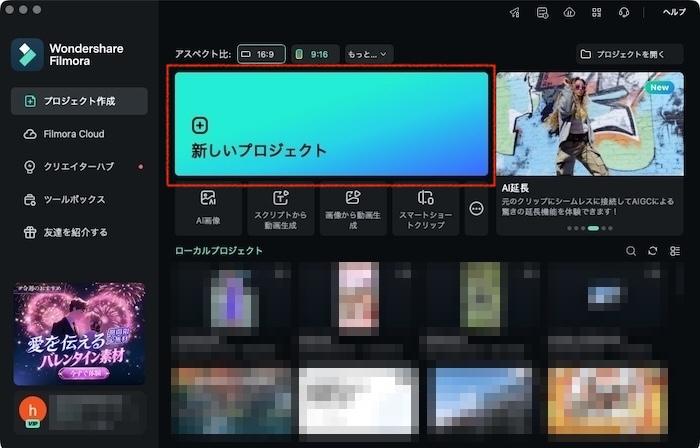Click プロジェクトを開く button
Viewport: 700px width, 448px height.
(629, 54)
